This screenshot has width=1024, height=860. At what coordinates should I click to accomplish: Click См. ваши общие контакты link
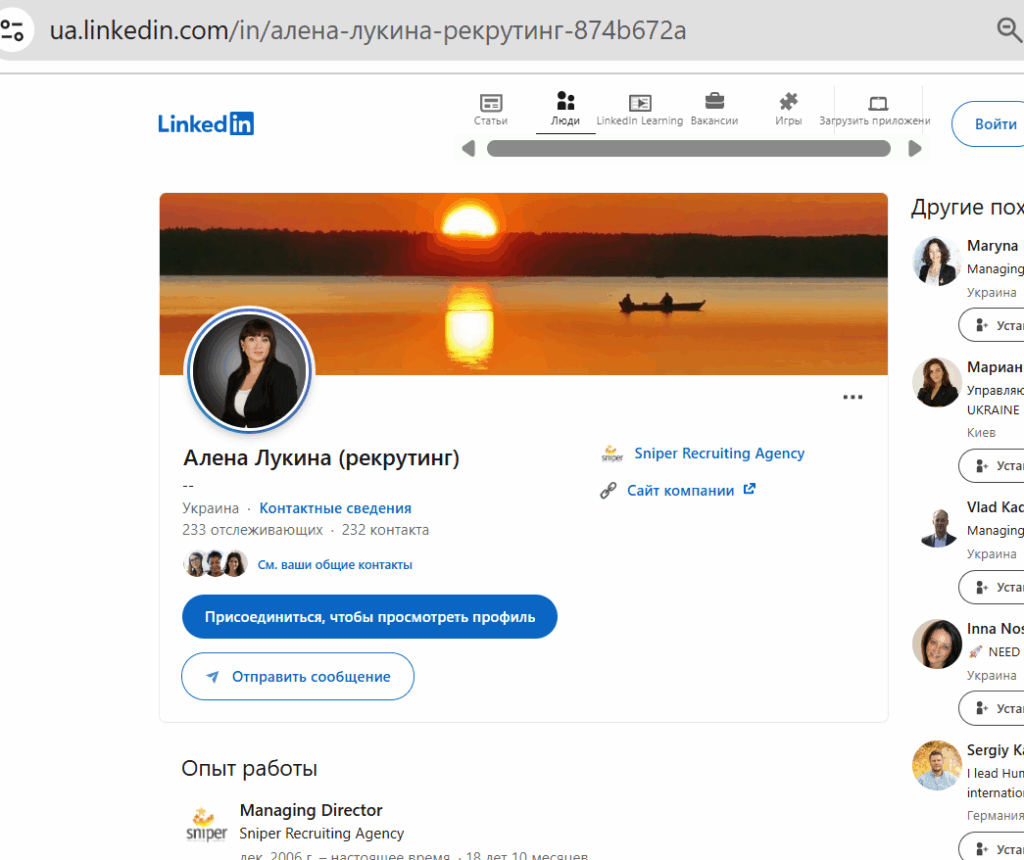coord(334,565)
